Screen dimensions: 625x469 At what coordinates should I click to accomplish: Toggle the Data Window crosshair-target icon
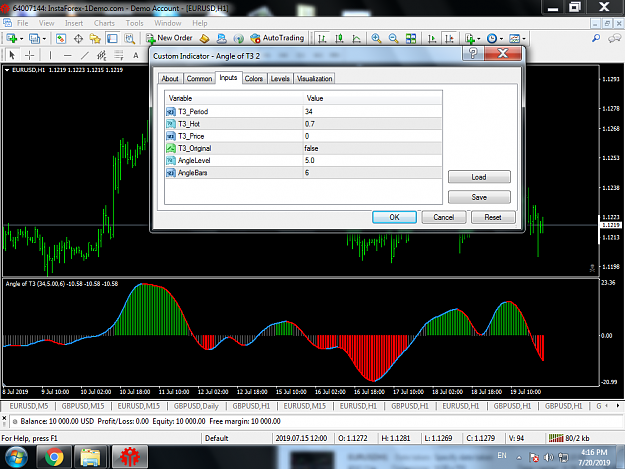click(79, 39)
